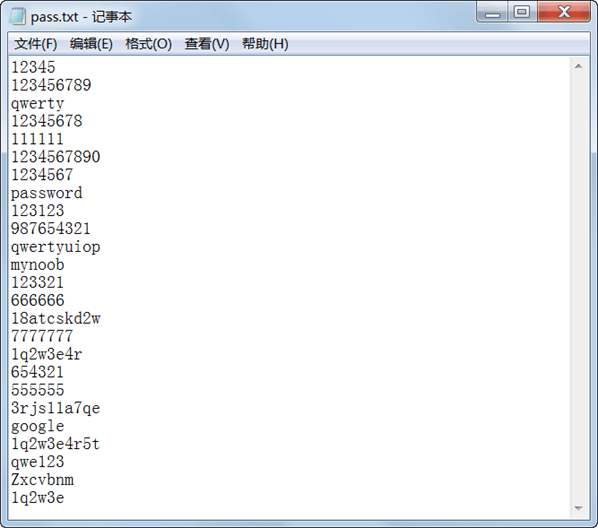
Task: Click on the line 111111
Action: click(37, 139)
